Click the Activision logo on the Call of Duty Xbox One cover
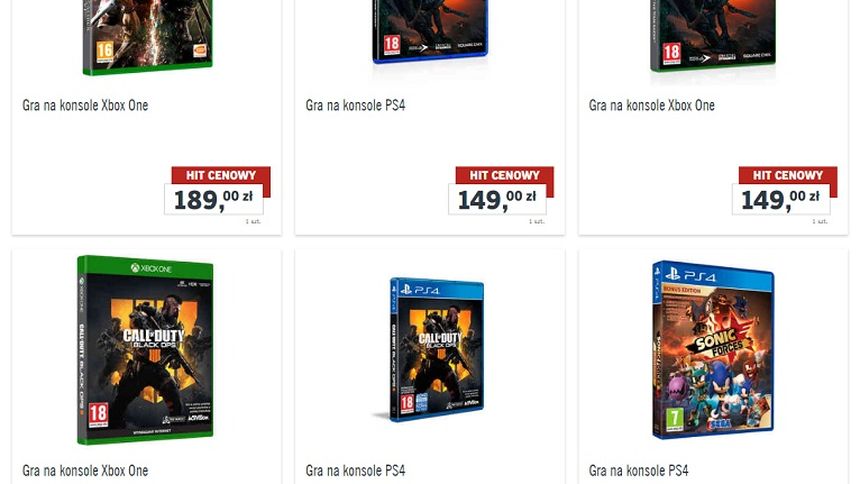The width and height of the screenshot is (860, 484). 198,418
